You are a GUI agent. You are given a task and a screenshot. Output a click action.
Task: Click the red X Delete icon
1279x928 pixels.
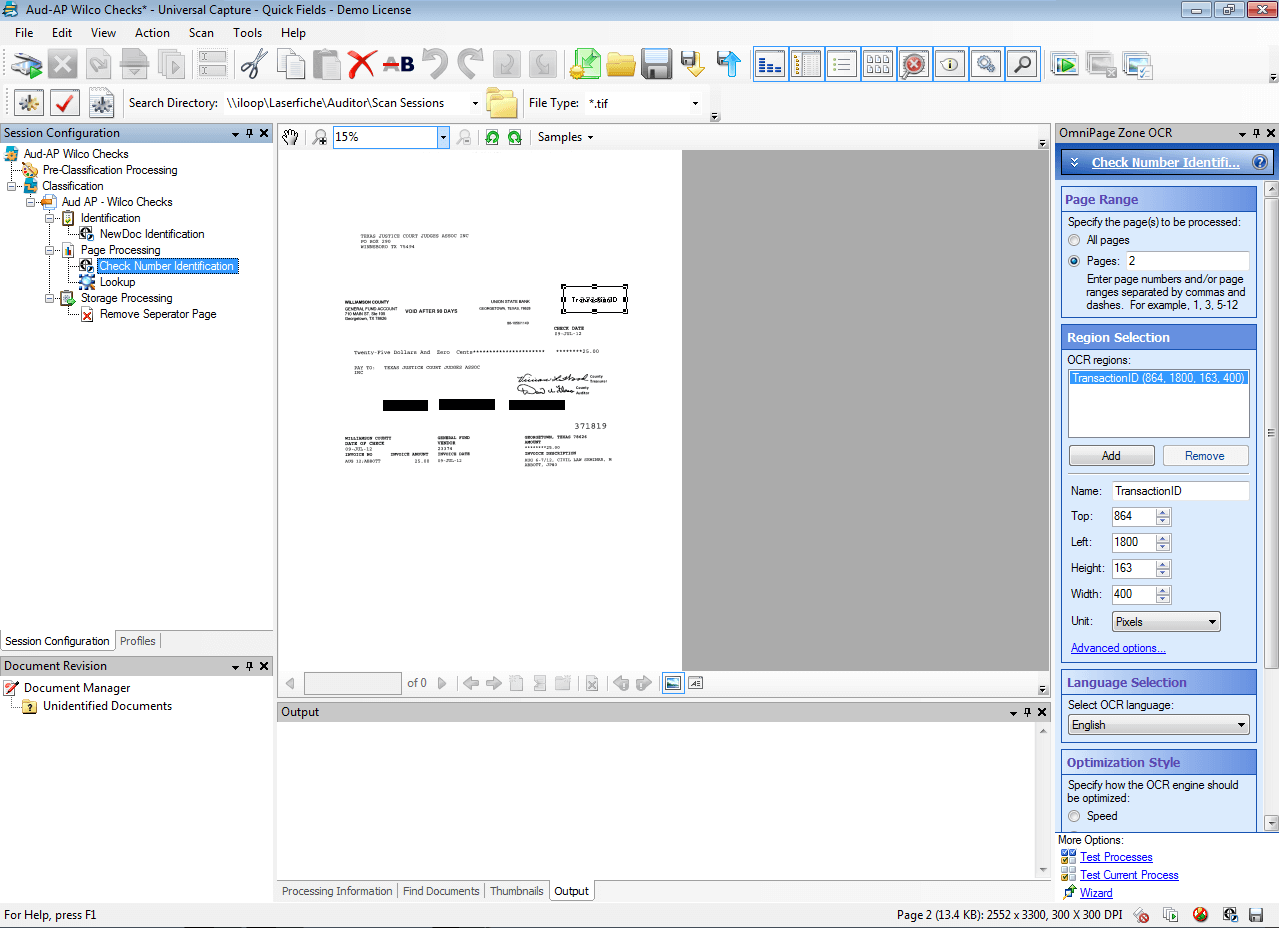[361, 65]
